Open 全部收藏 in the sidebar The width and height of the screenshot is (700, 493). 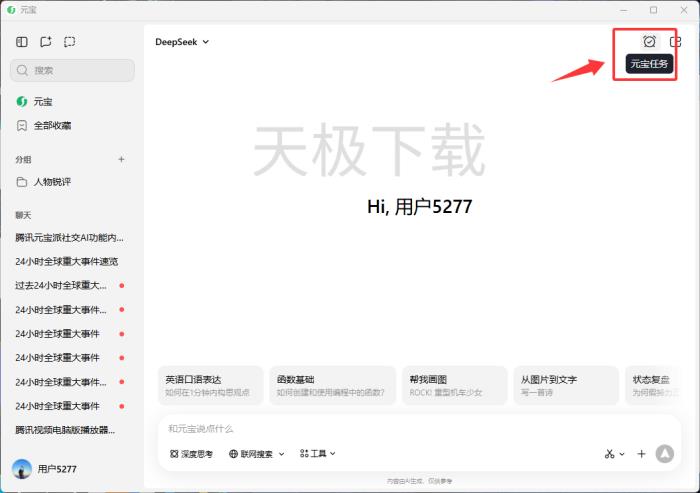(52, 126)
